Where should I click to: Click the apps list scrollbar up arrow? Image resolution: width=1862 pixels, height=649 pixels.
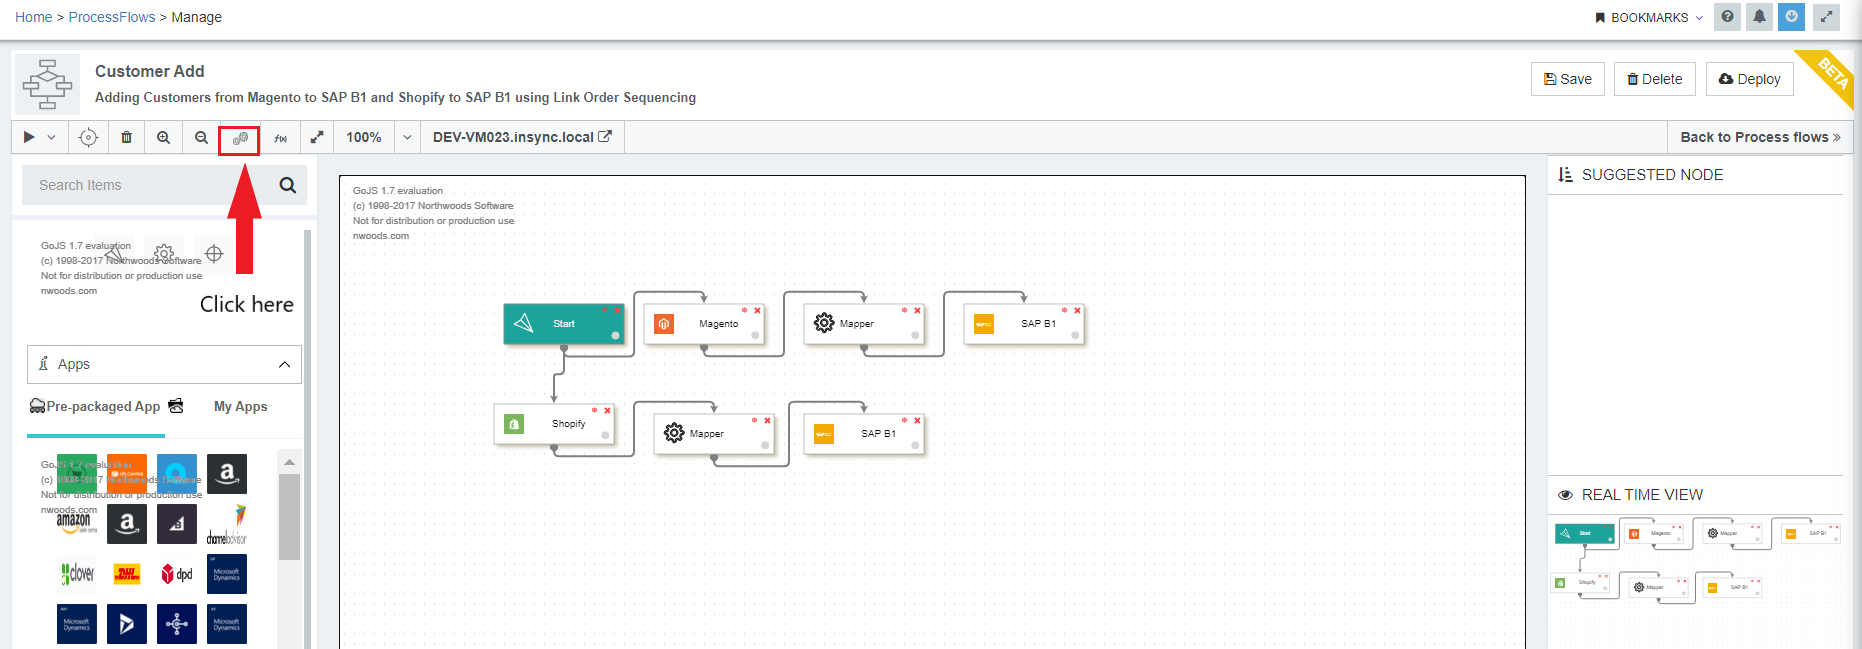289,462
